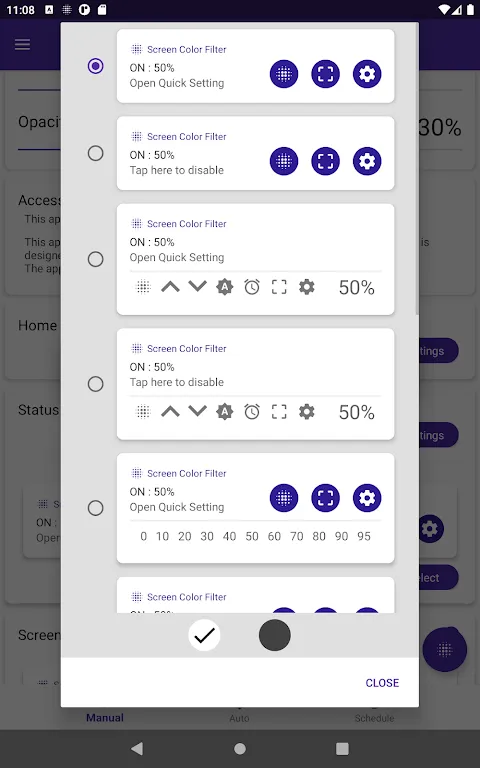
Task: Tap the CLOSE button
Action: tap(382, 683)
